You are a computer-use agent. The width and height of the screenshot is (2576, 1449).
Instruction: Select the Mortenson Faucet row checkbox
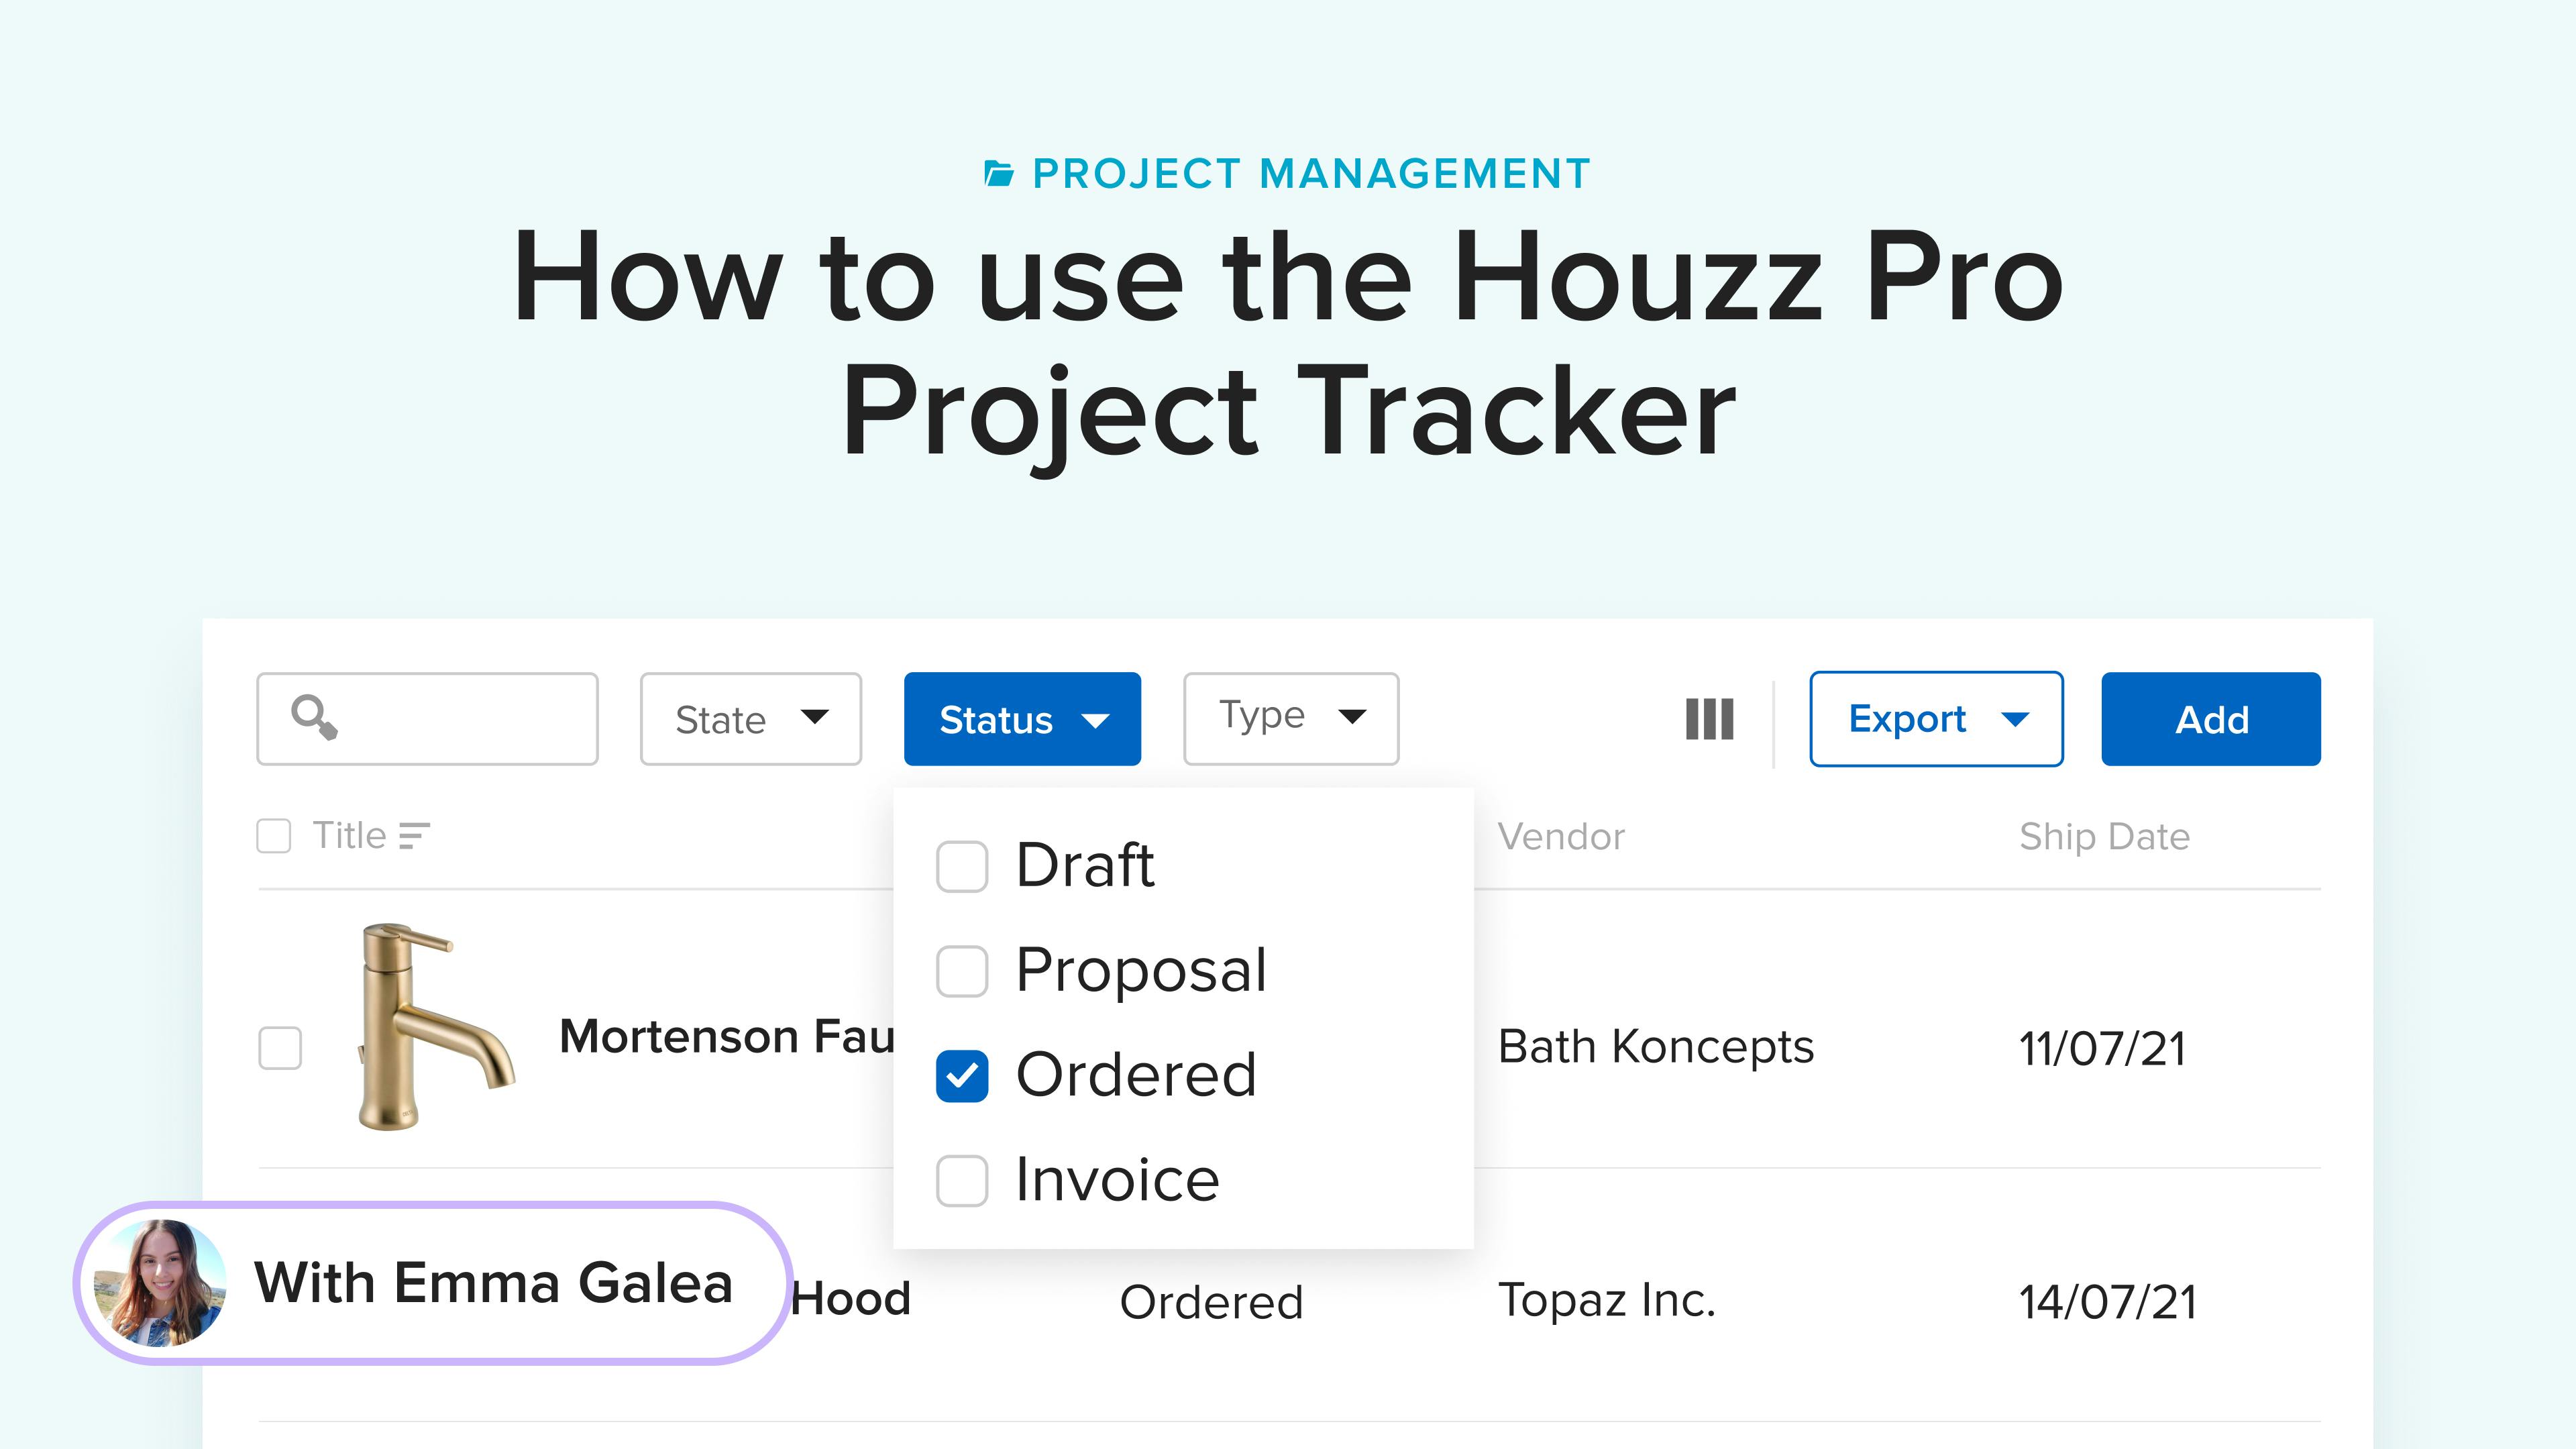280,1048
